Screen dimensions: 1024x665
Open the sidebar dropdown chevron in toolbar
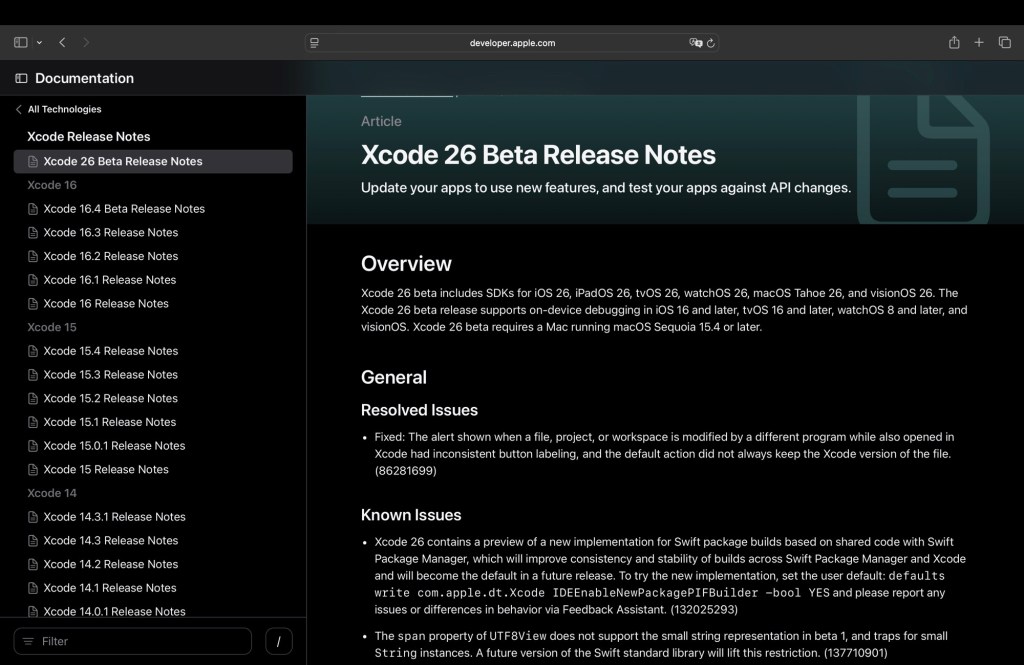click(x=39, y=43)
